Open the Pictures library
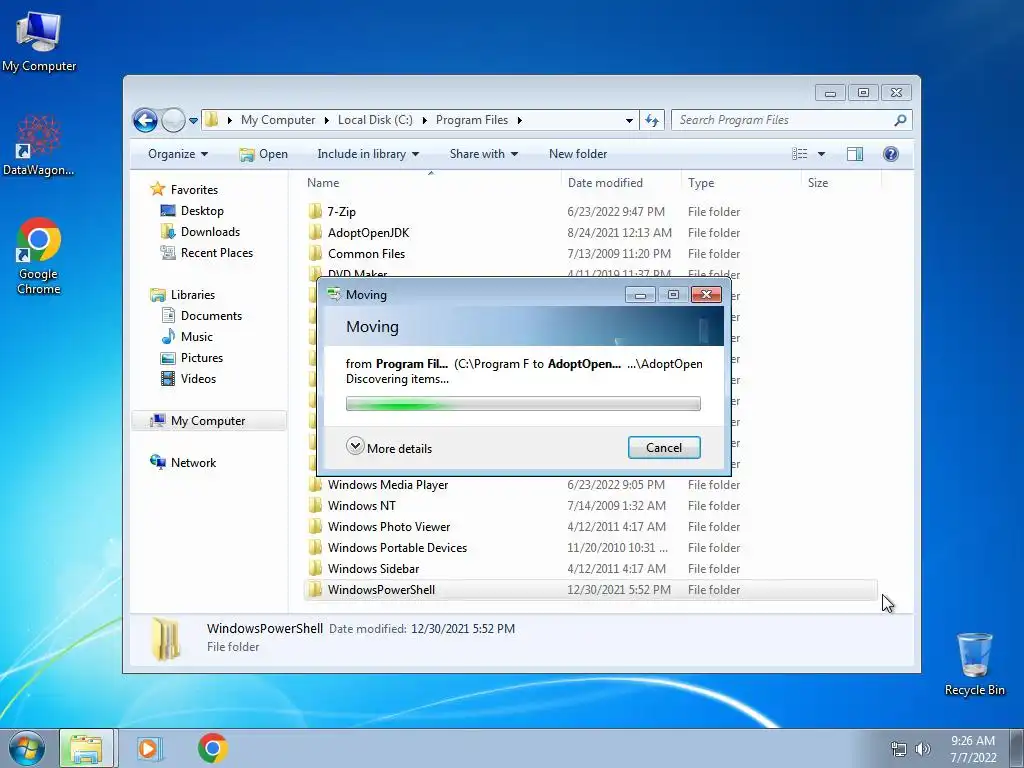The height and width of the screenshot is (768, 1024). pyautogui.click(x=201, y=358)
